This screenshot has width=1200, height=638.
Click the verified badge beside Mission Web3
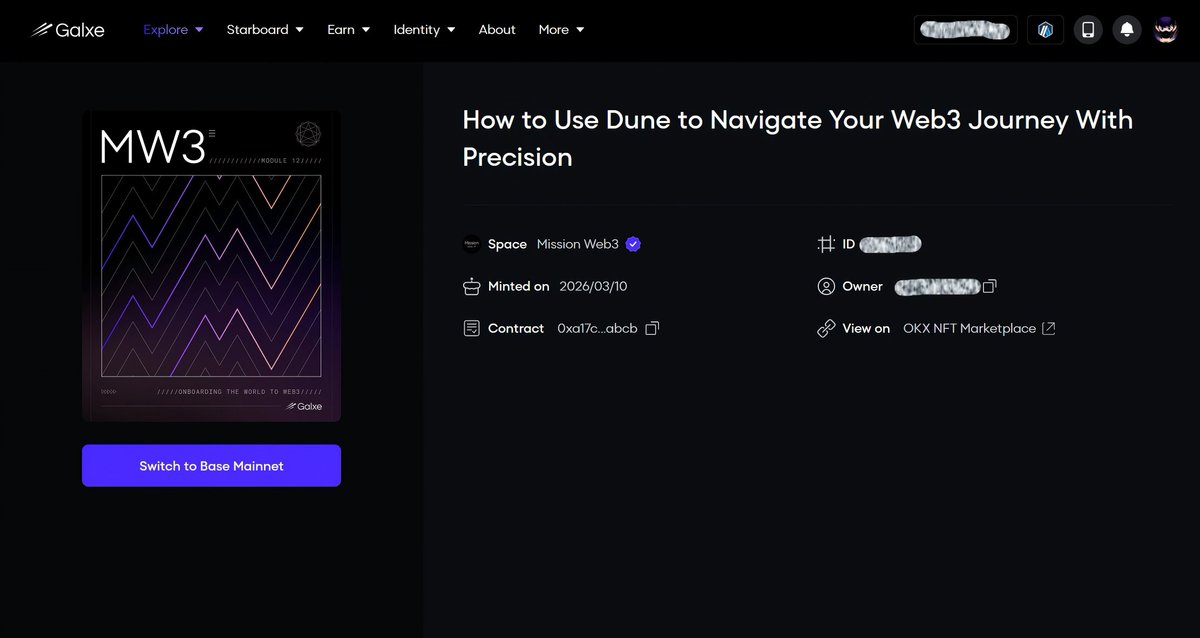click(633, 244)
